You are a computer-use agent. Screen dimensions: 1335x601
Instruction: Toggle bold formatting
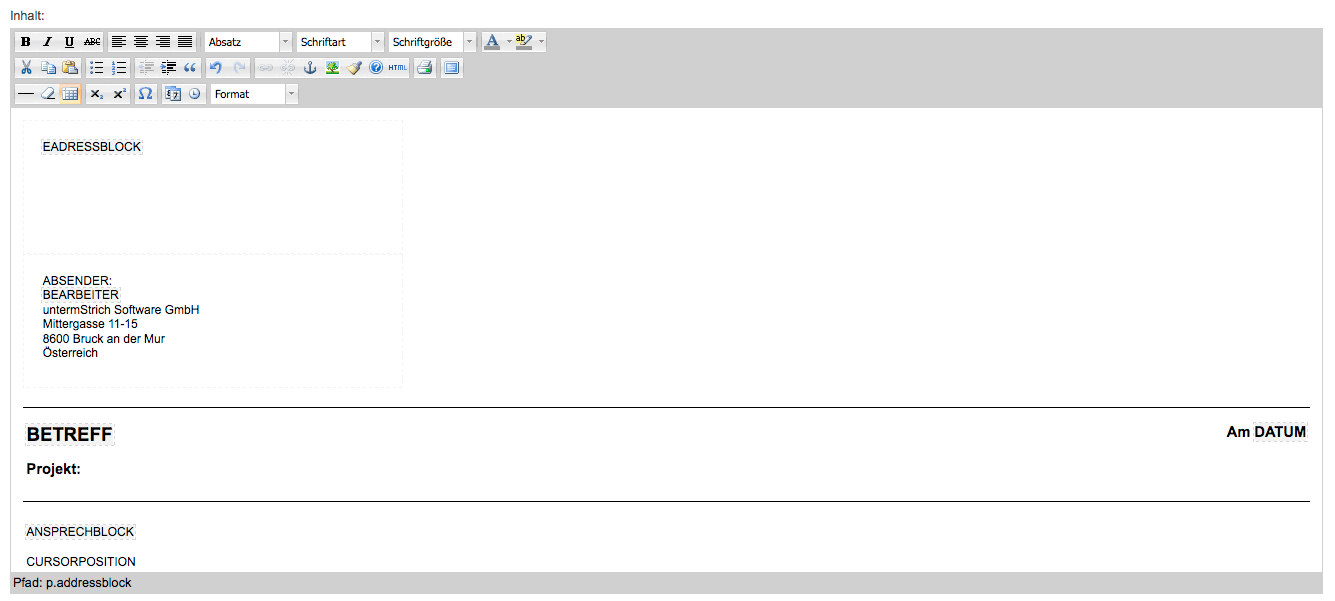coord(26,42)
